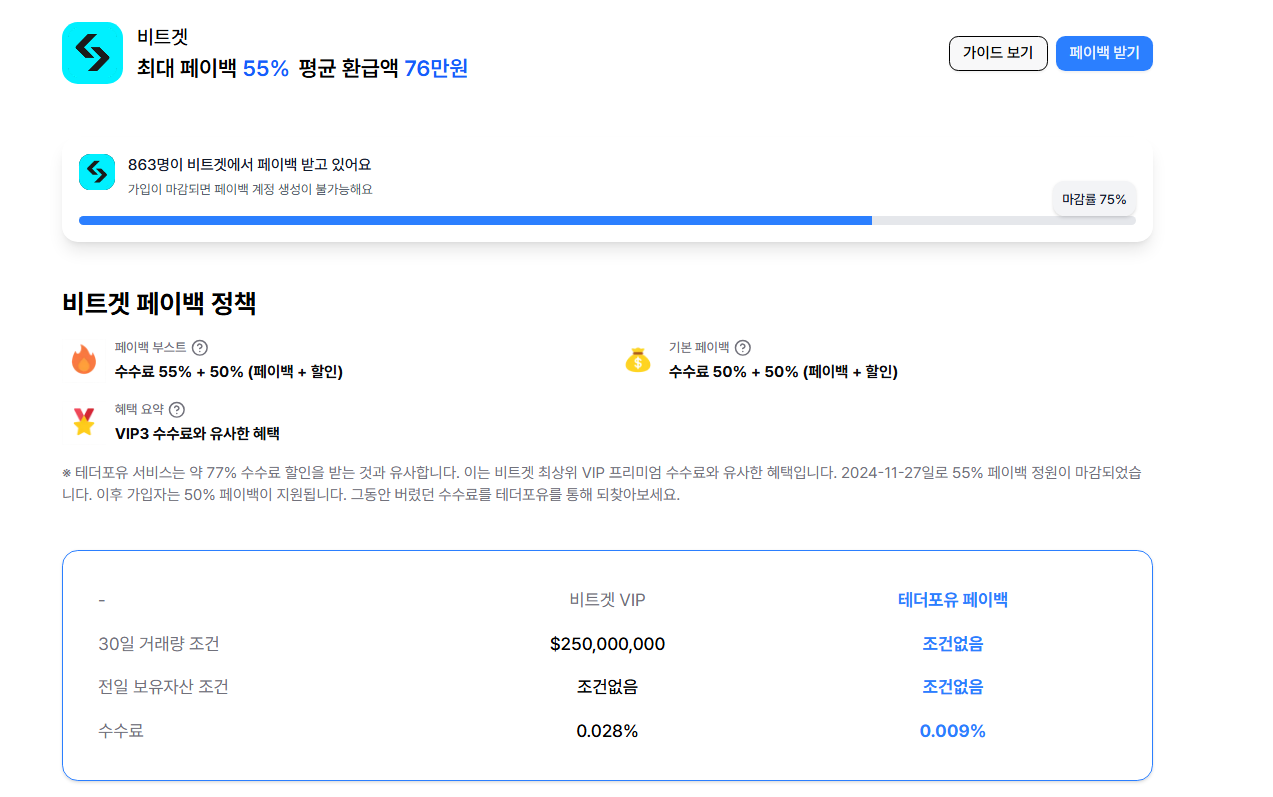The image size is (1273, 797).
Task: Open the help tooltip next to 페이백 부스트
Action: point(200,348)
